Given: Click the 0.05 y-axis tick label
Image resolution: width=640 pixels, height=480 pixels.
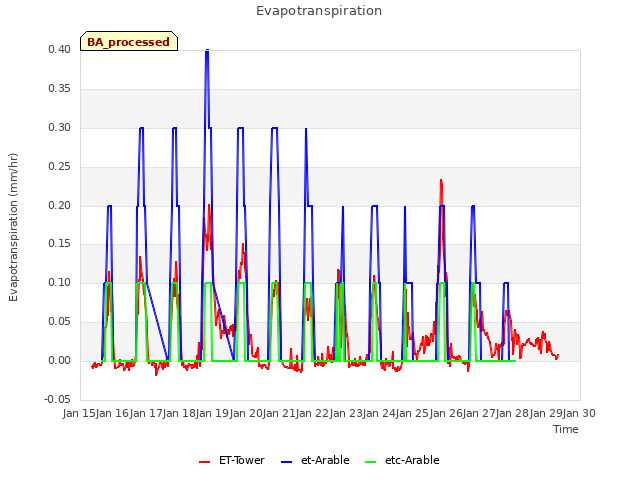Looking at the screenshot, I should pos(59,322).
